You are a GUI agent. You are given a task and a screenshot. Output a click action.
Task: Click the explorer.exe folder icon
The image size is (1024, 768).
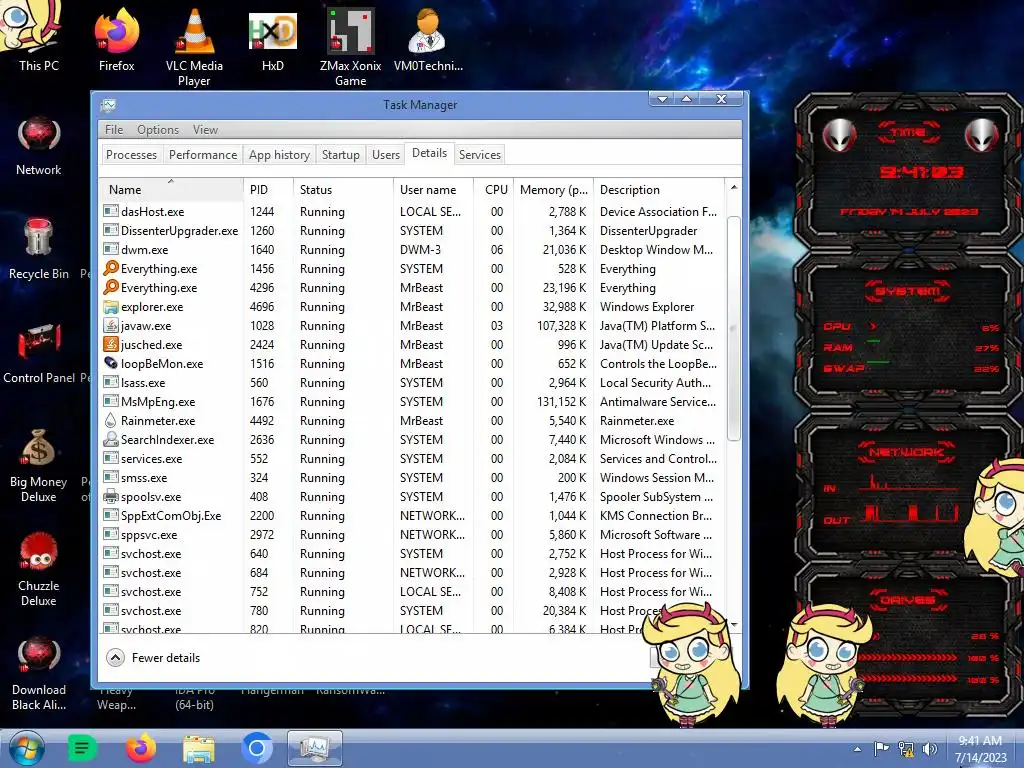pos(111,306)
